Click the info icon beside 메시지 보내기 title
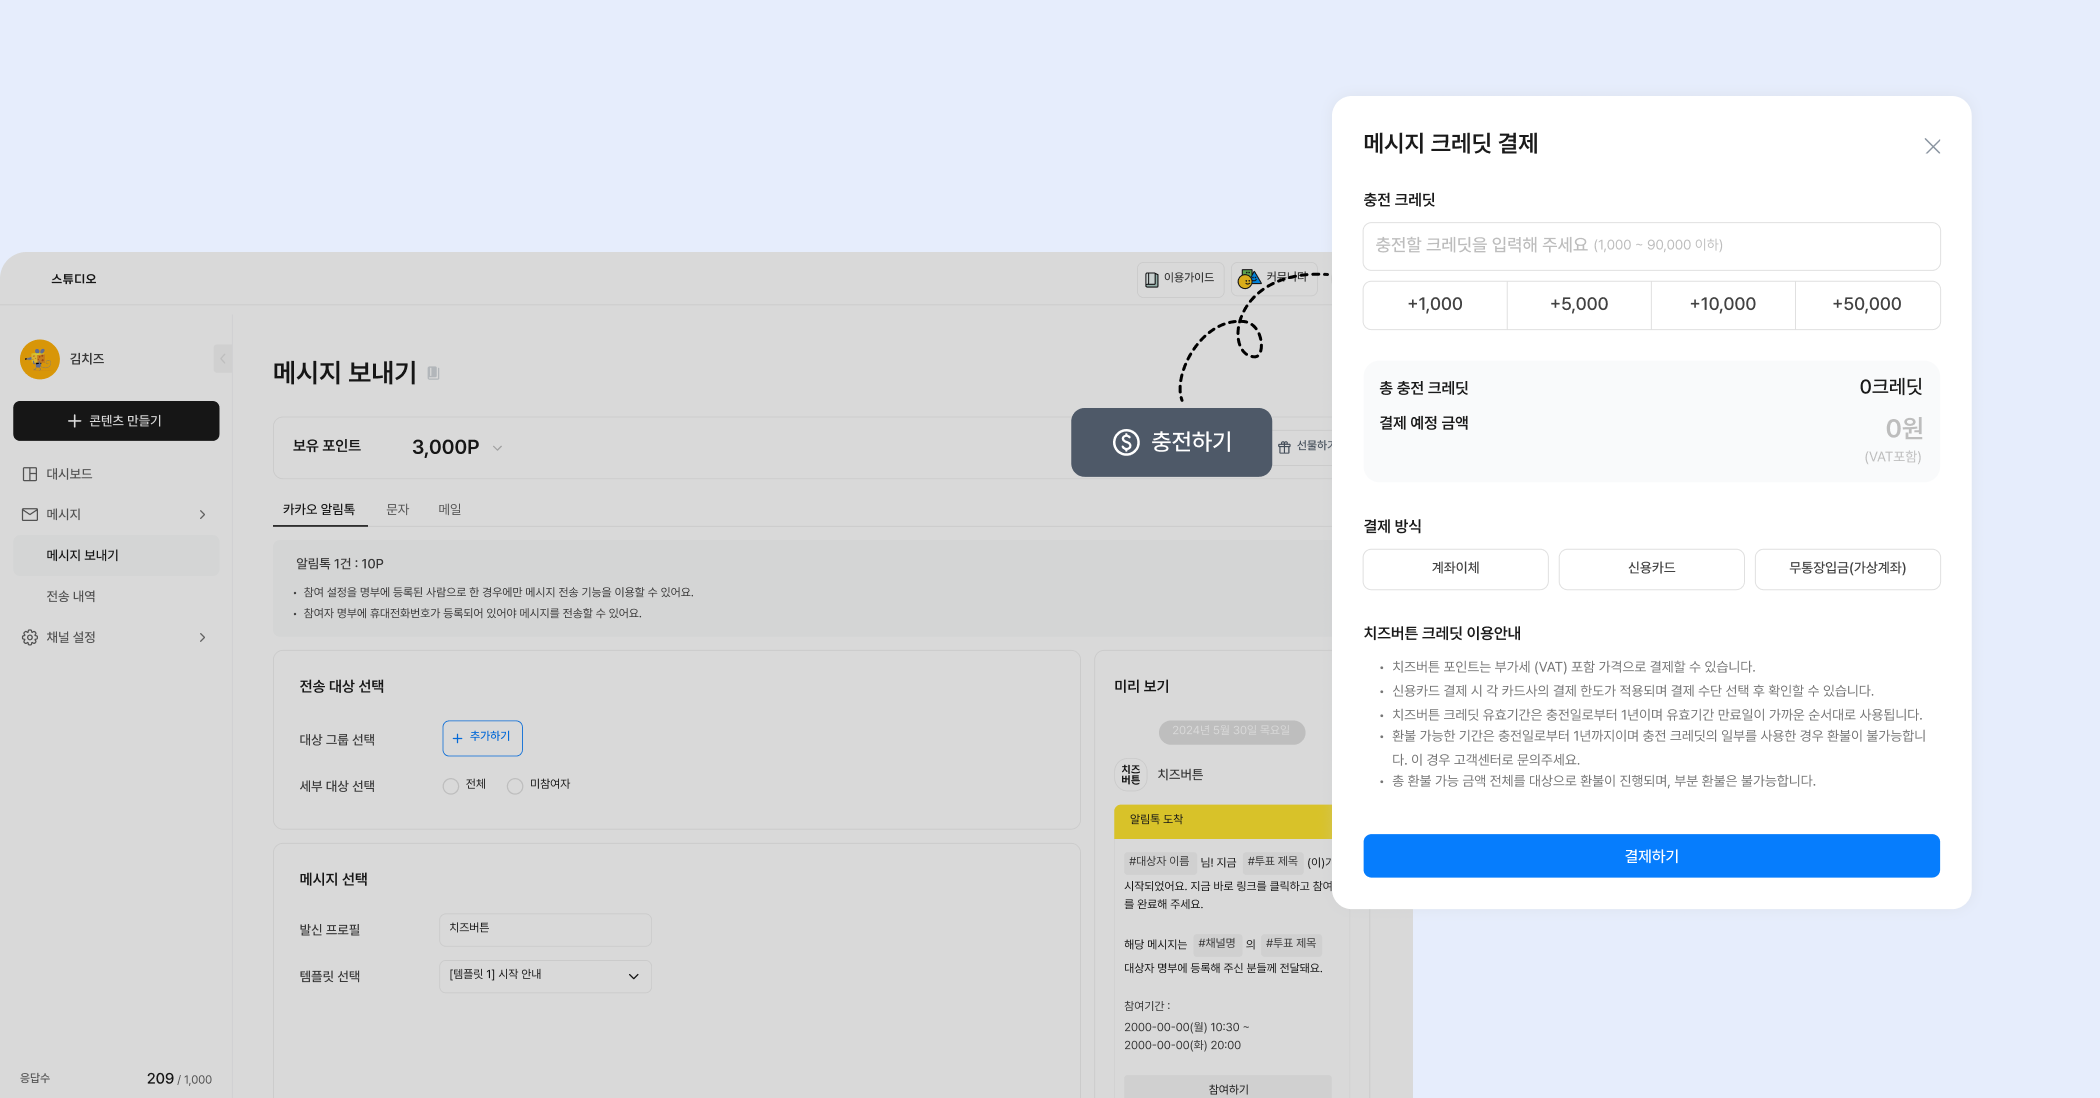This screenshot has width=2100, height=1098. pos(433,373)
